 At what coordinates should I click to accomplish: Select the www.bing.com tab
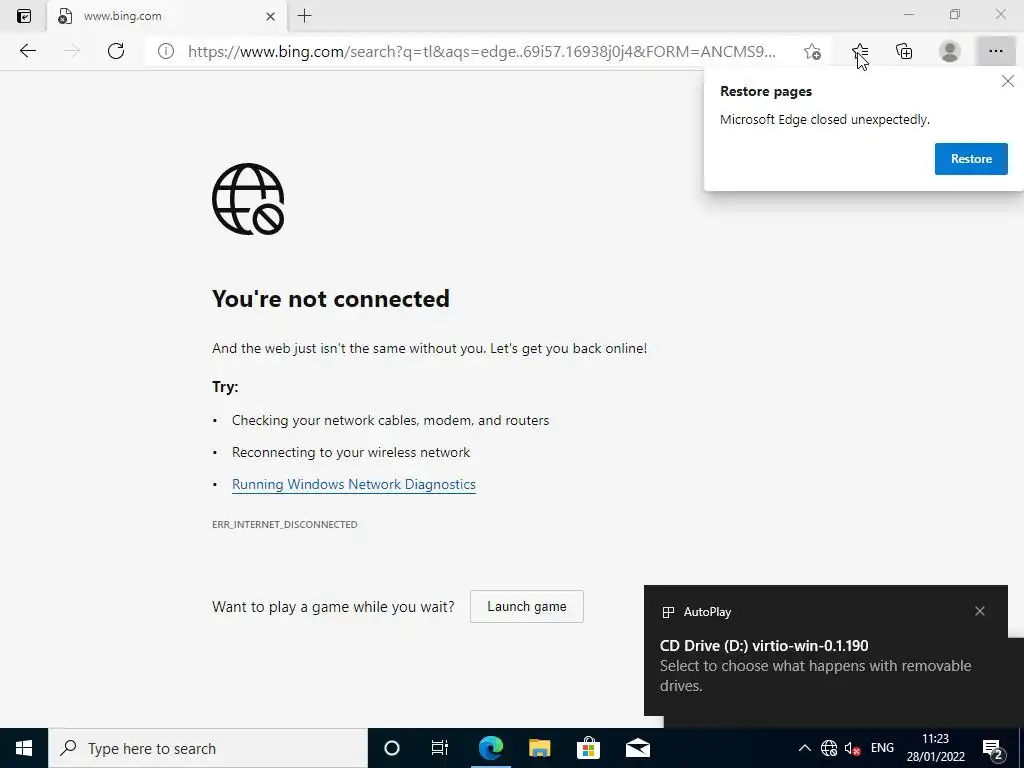tap(167, 16)
